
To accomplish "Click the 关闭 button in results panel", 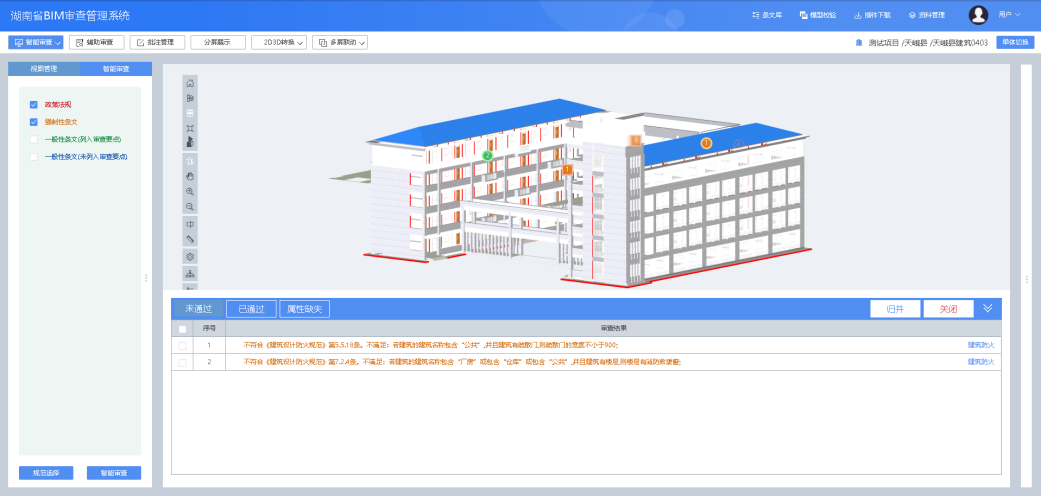I will point(948,309).
